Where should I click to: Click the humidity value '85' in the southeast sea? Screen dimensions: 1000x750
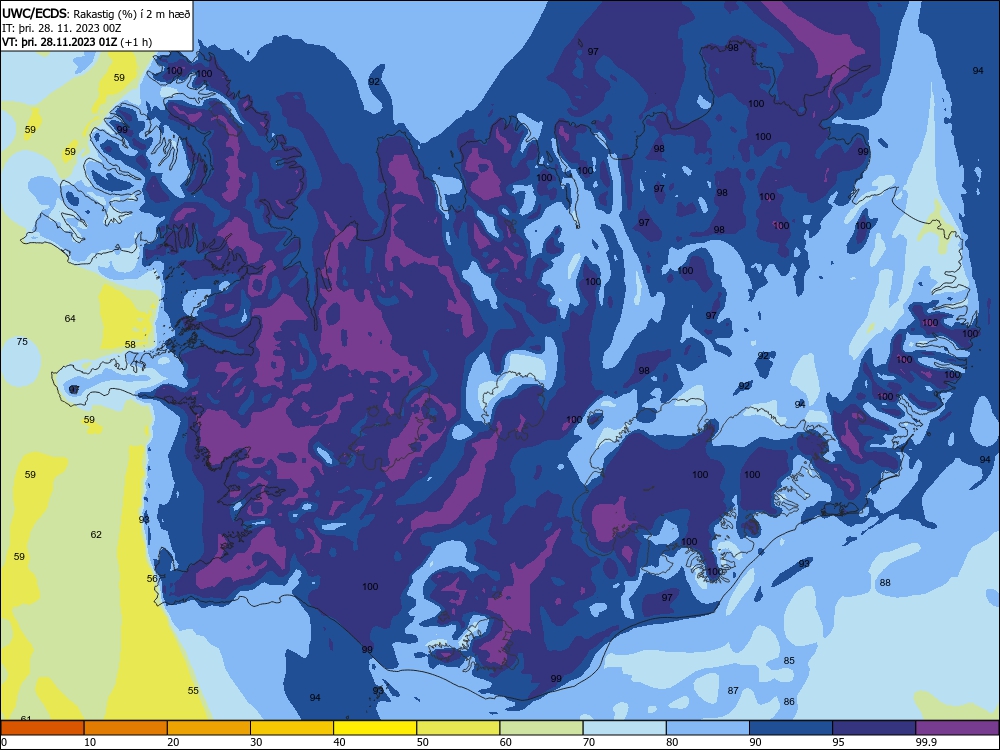(789, 661)
